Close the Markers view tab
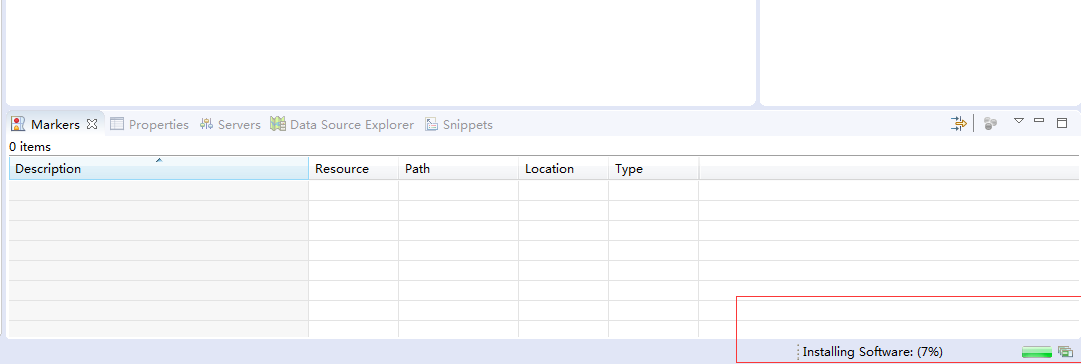 [92, 124]
